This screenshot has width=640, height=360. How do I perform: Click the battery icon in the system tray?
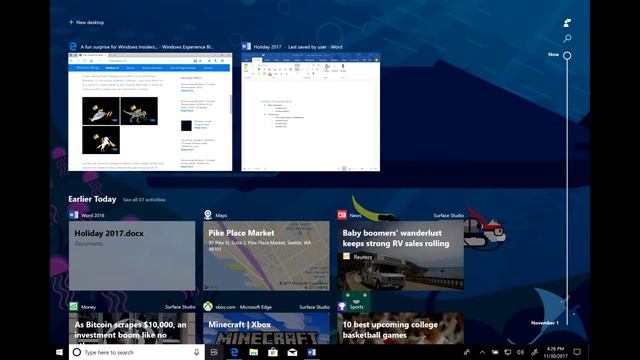495,352
